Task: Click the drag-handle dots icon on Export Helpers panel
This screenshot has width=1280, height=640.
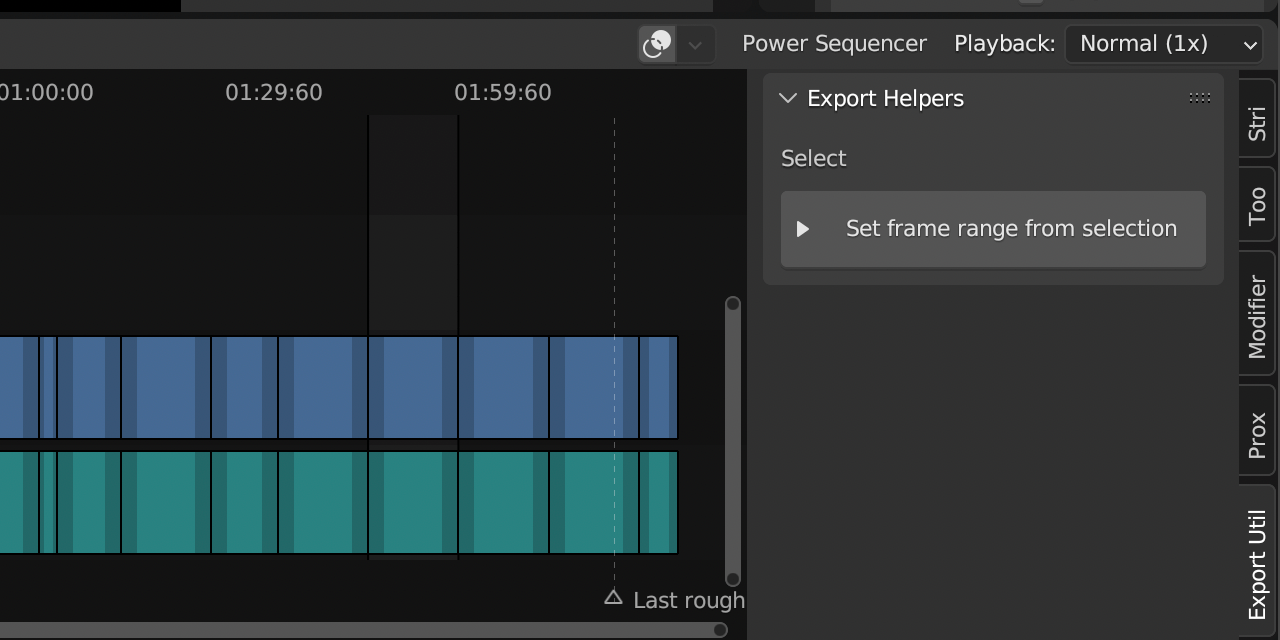Action: (x=1199, y=97)
